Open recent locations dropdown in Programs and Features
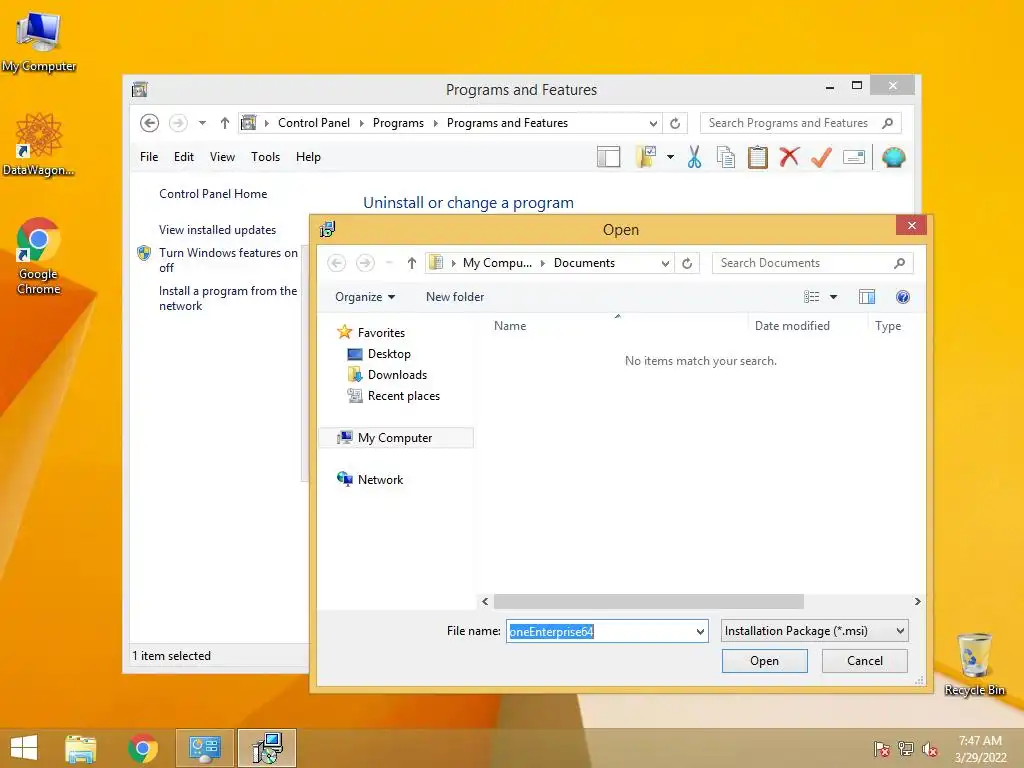The width and height of the screenshot is (1024, 768). tap(202, 123)
